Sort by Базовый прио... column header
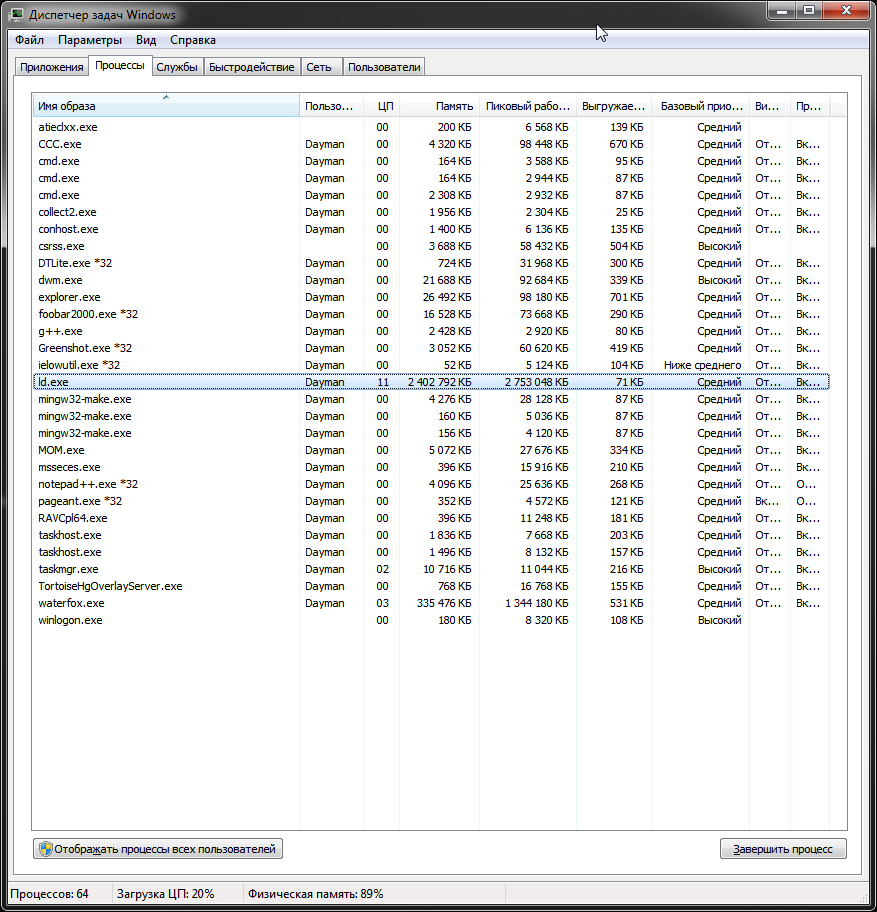877x912 pixels. tap(701, 106)
